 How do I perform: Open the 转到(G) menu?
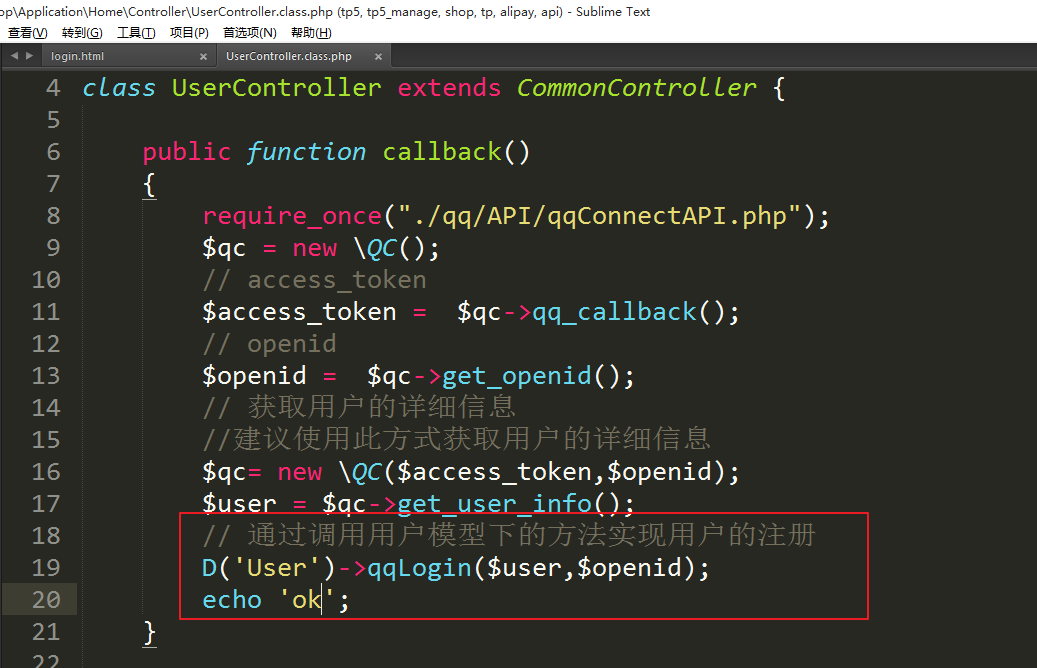click(x=82, y=33)
